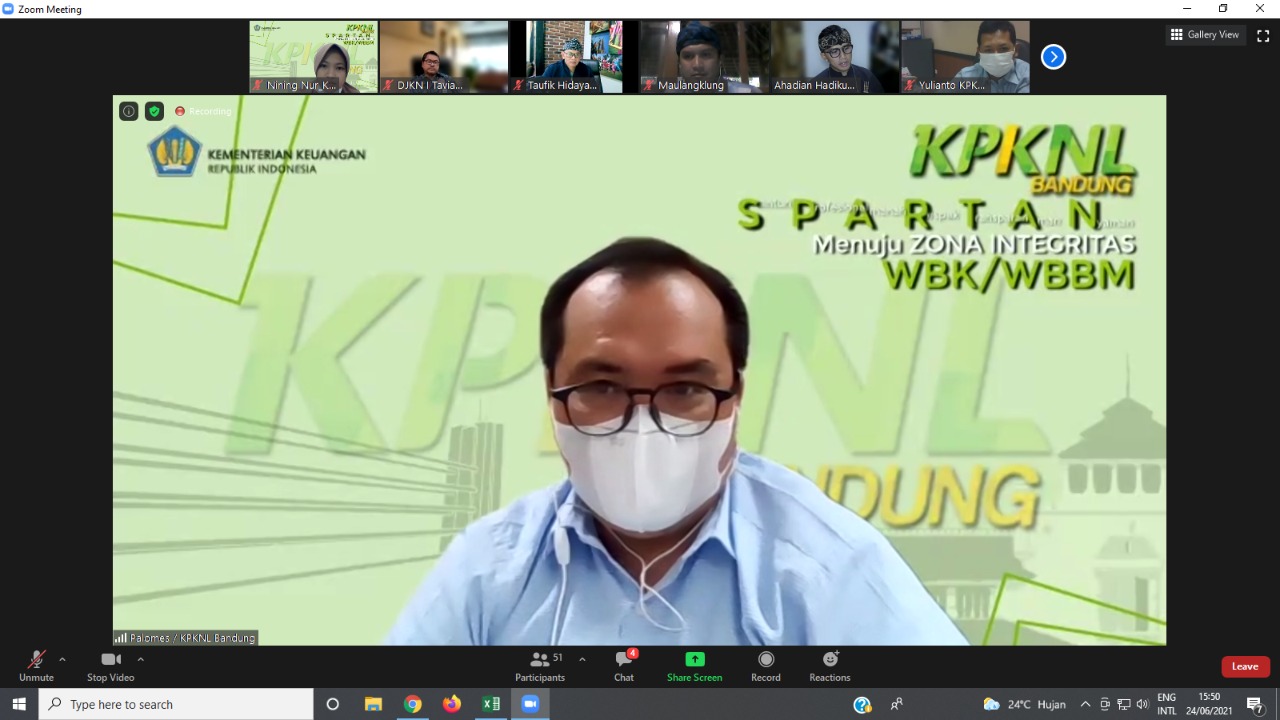The width and height of the screenshot is (1280, 720).
Task: Start recording with the Record button
Action: 766,666
